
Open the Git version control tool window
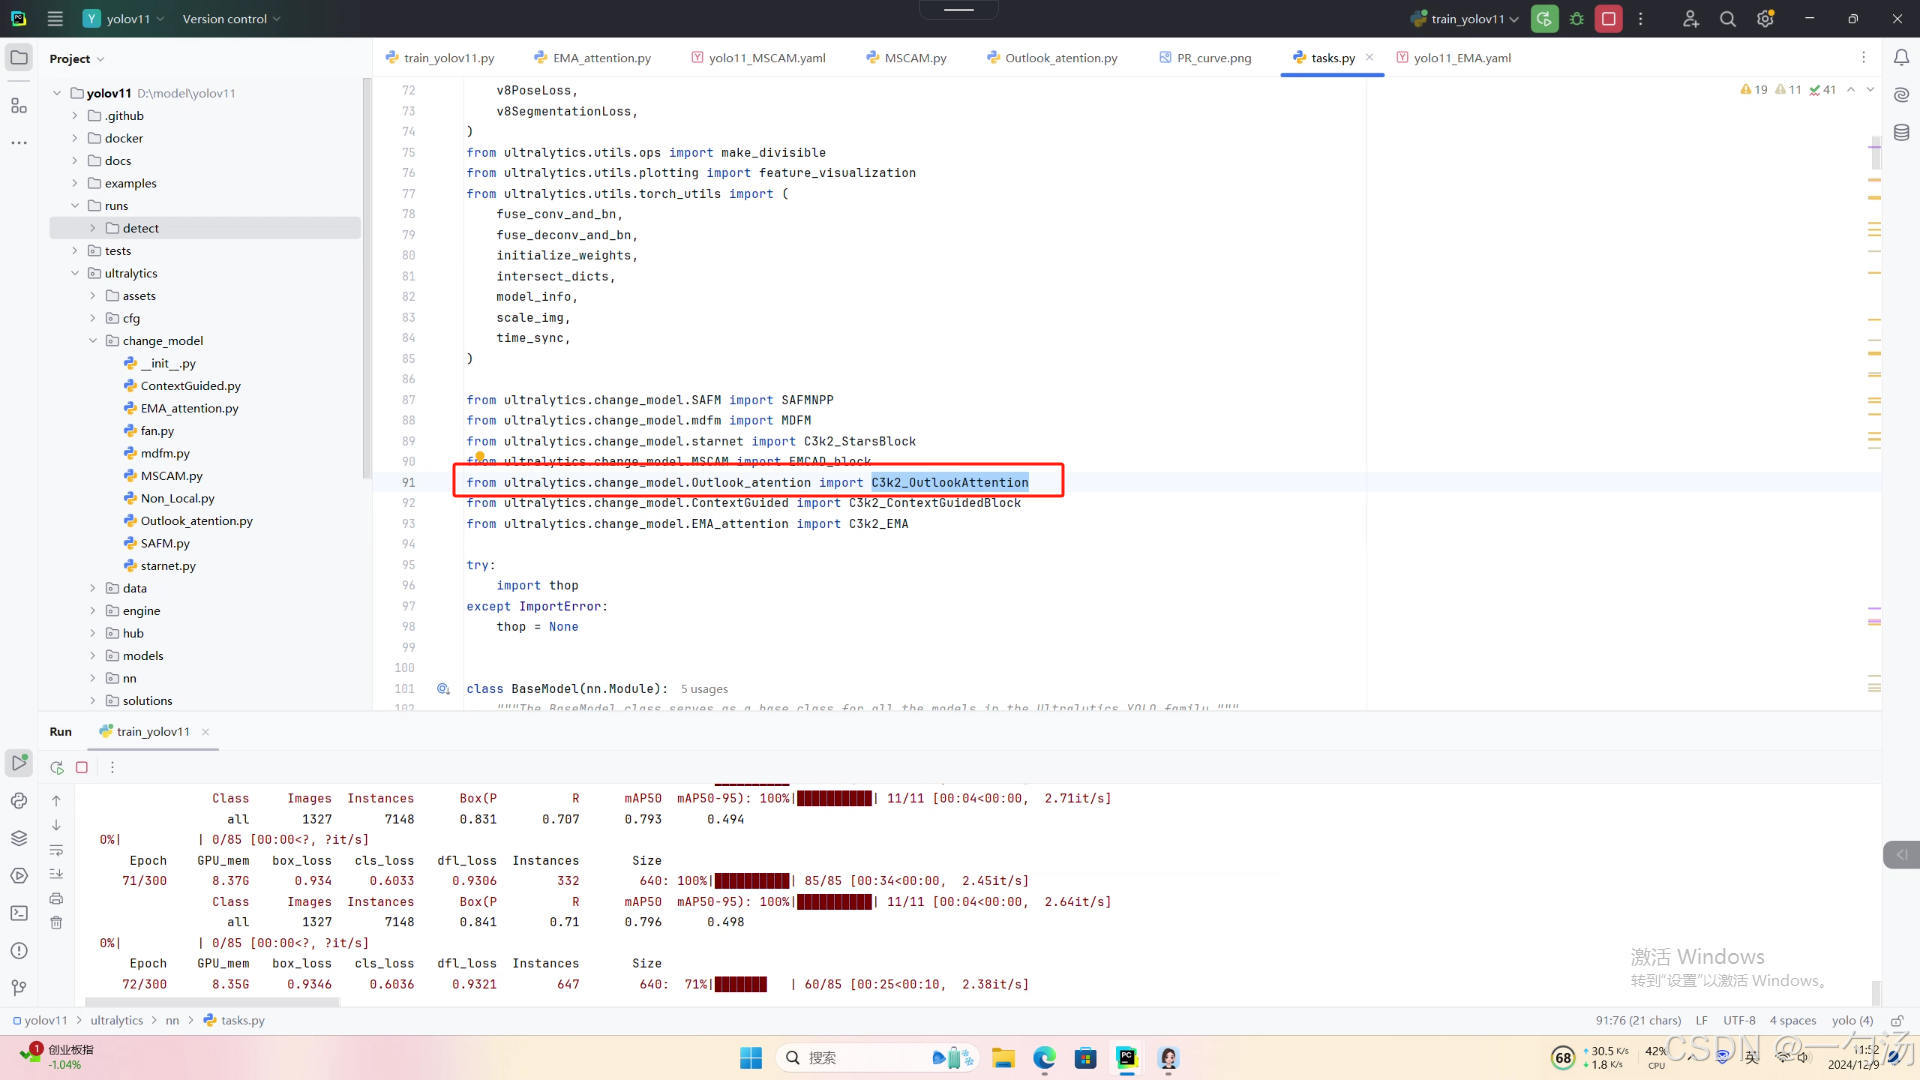[x=19, y=988]
